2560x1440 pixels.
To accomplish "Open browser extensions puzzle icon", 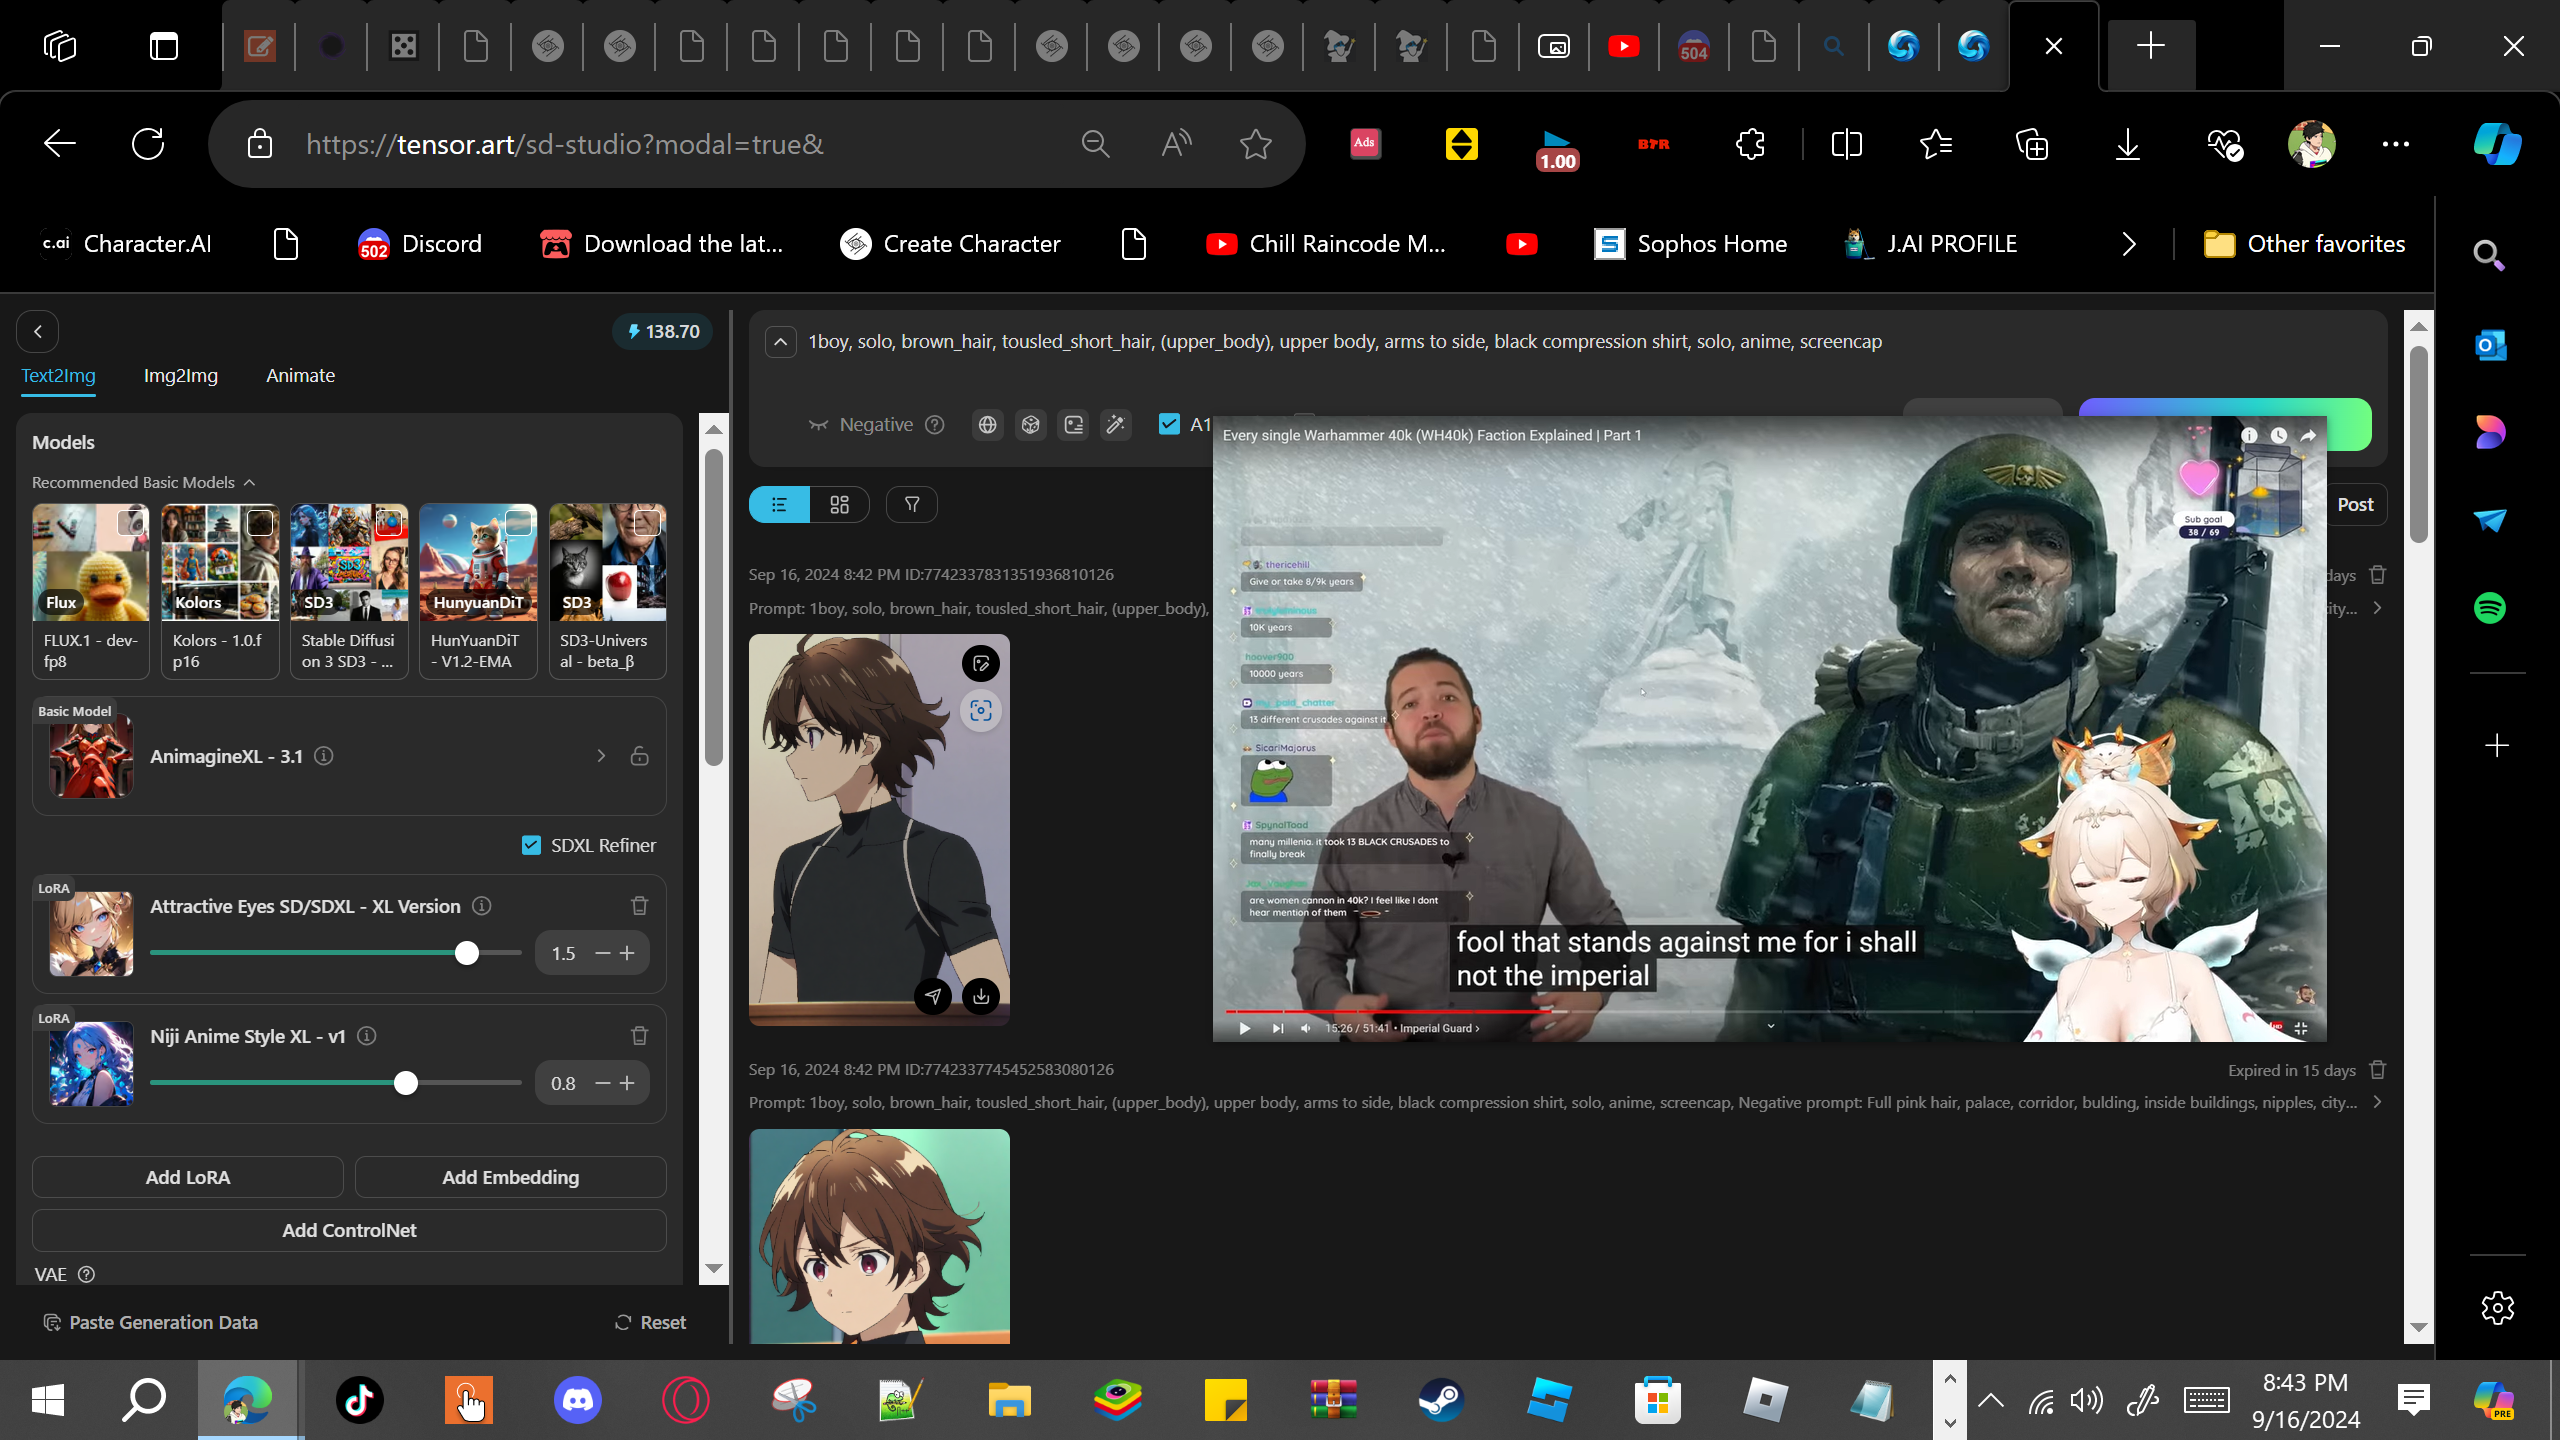I will 1750,144.
